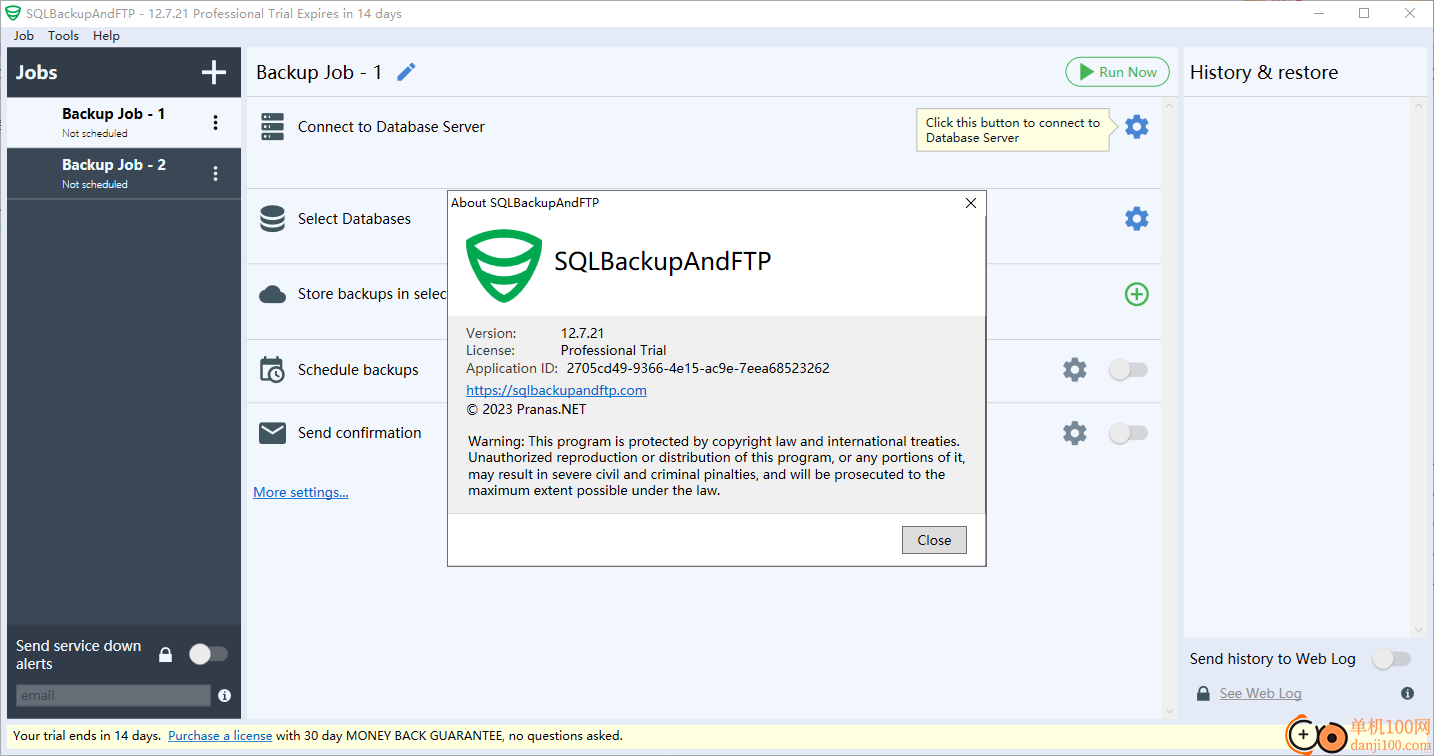The image size is (1434, 756).
Task: Click Select Databases label
Action: pyautogui.click(x=354, y=219)
